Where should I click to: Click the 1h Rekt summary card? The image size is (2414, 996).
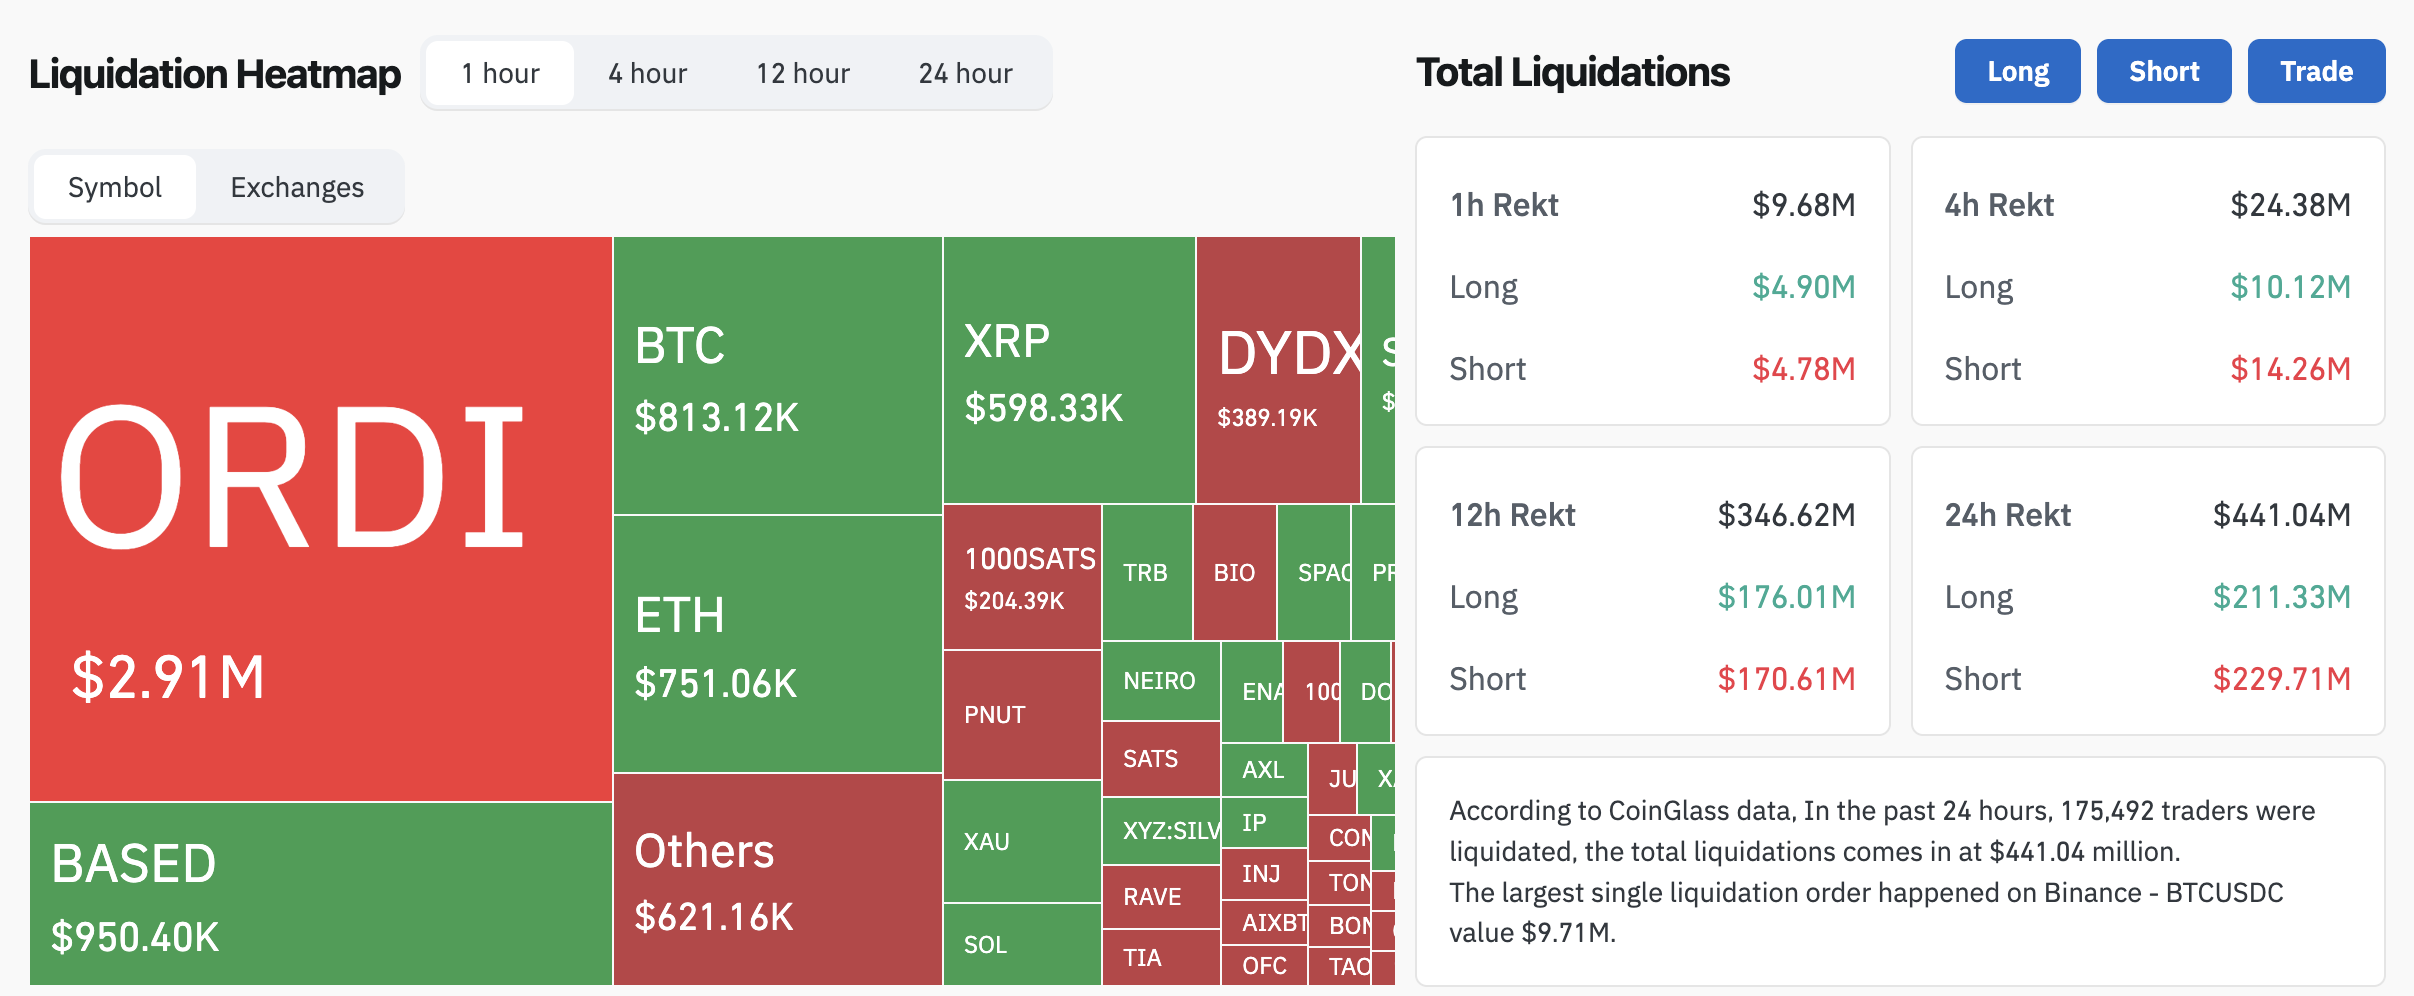click(x=1652, y=285)
